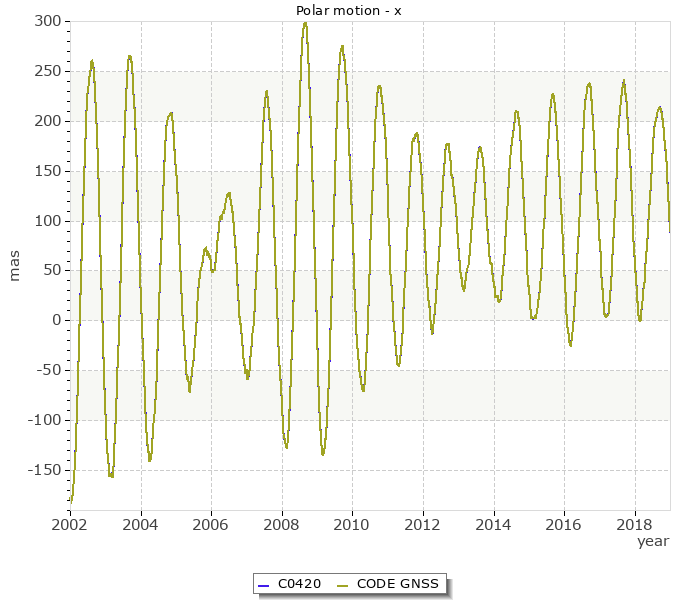Click the small curve peak just before 2006
The image size is (700, 600).
coord(205,249)
